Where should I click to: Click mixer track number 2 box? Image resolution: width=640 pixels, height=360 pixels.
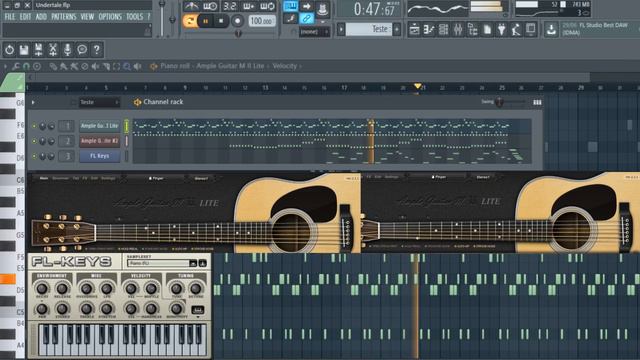coord(67,141)
